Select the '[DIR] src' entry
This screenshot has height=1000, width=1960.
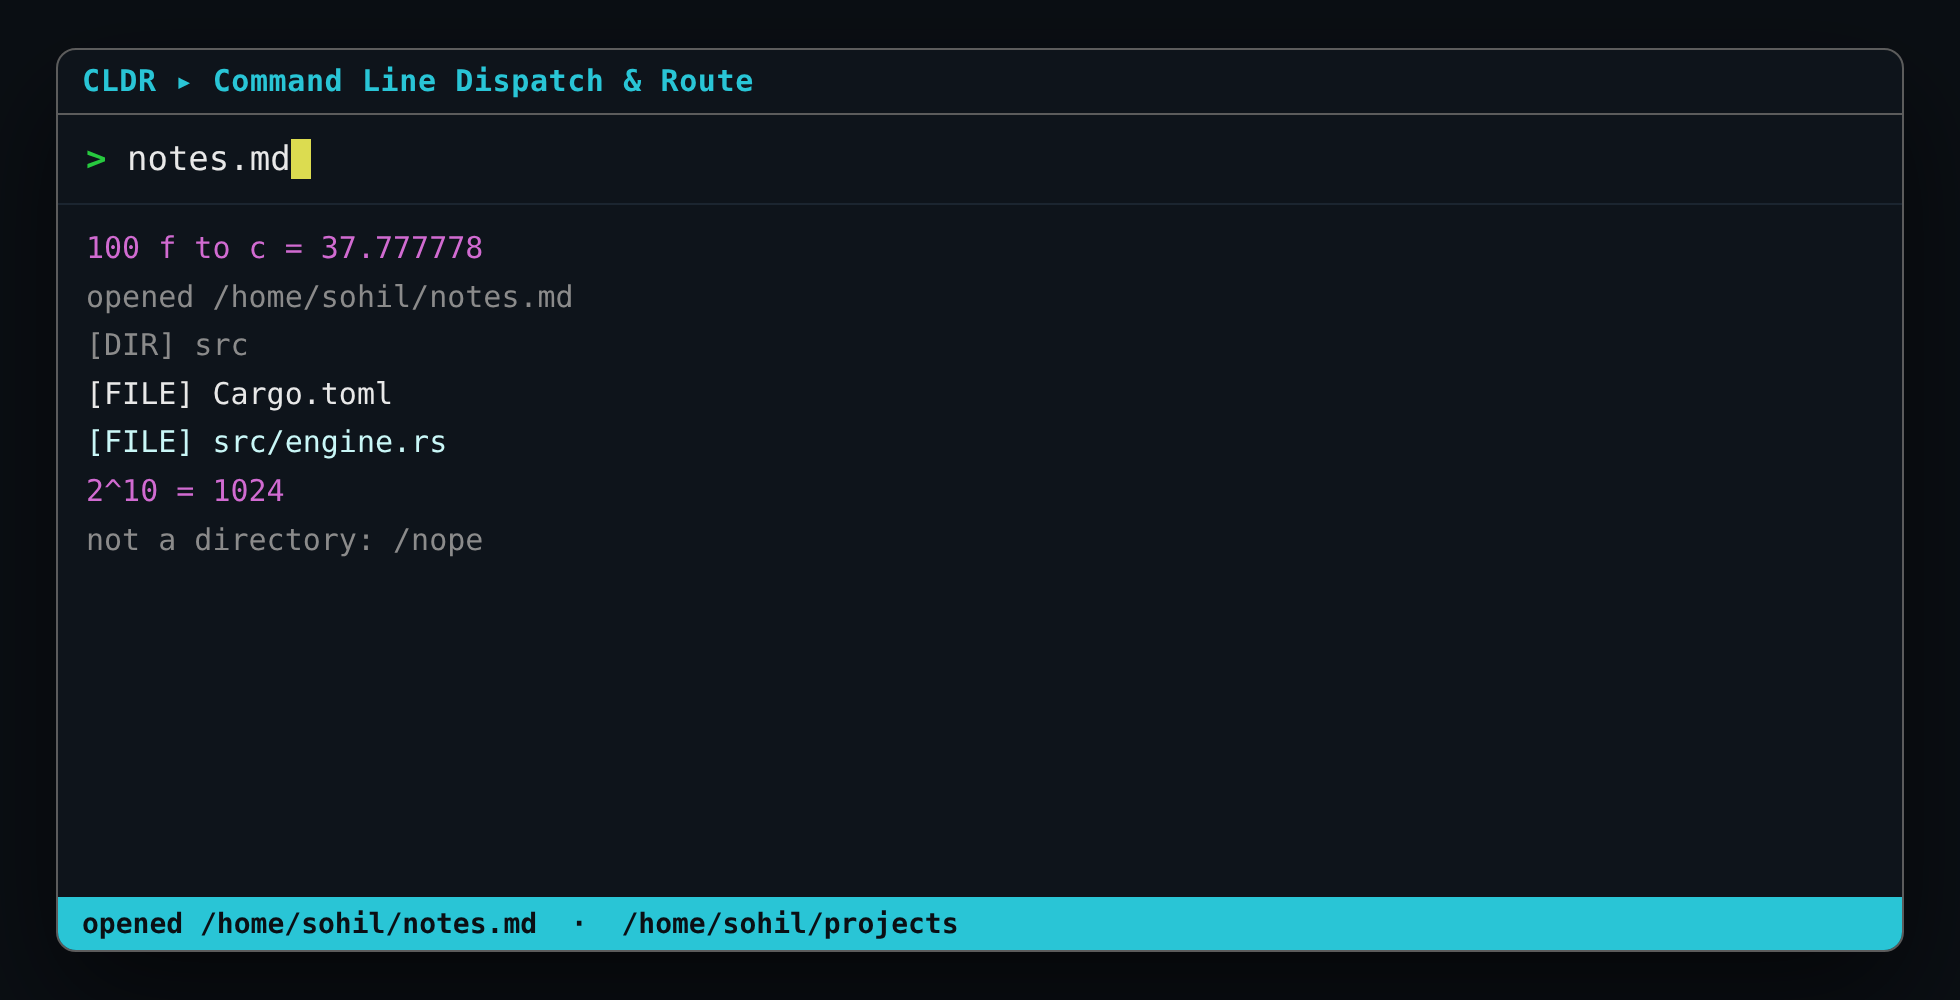coord(167,345)
